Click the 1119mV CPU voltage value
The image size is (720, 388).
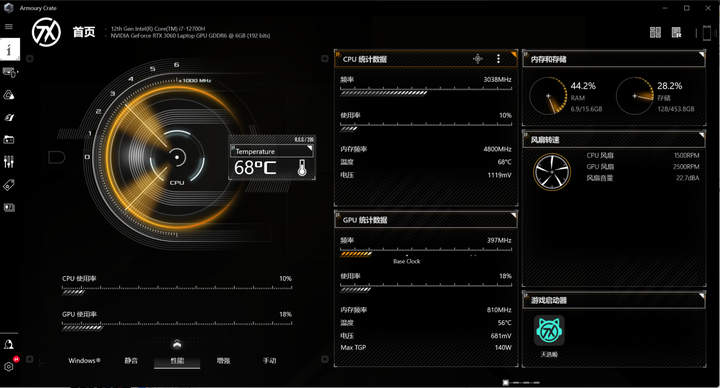pyautogui.click(x=499, y=175)
